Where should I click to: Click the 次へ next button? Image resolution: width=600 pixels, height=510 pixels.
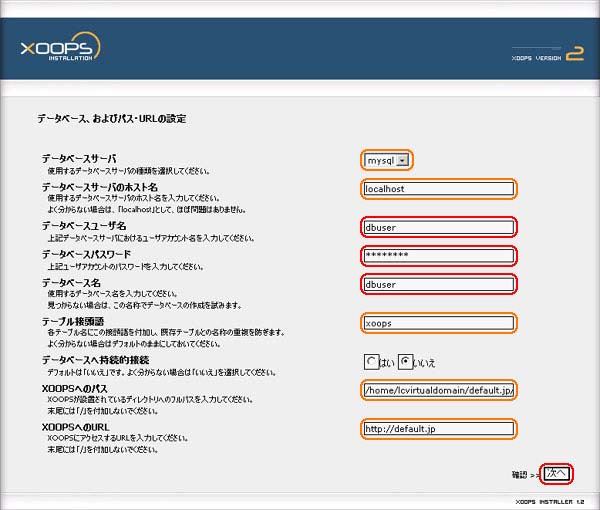coord(556,474)
